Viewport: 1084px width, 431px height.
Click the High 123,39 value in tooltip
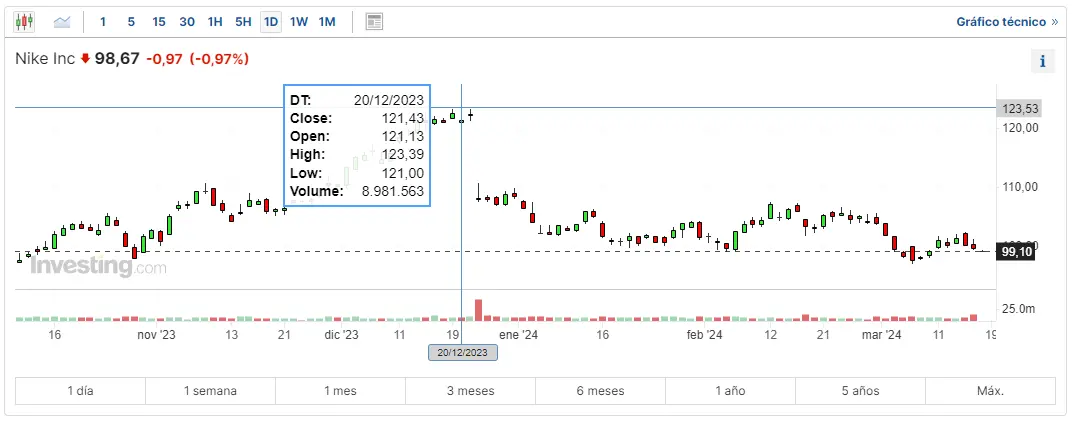point(402,154)
